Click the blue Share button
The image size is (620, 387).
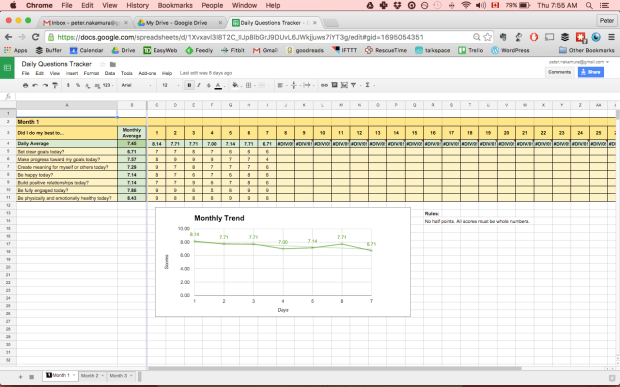(x=590, y=72)
